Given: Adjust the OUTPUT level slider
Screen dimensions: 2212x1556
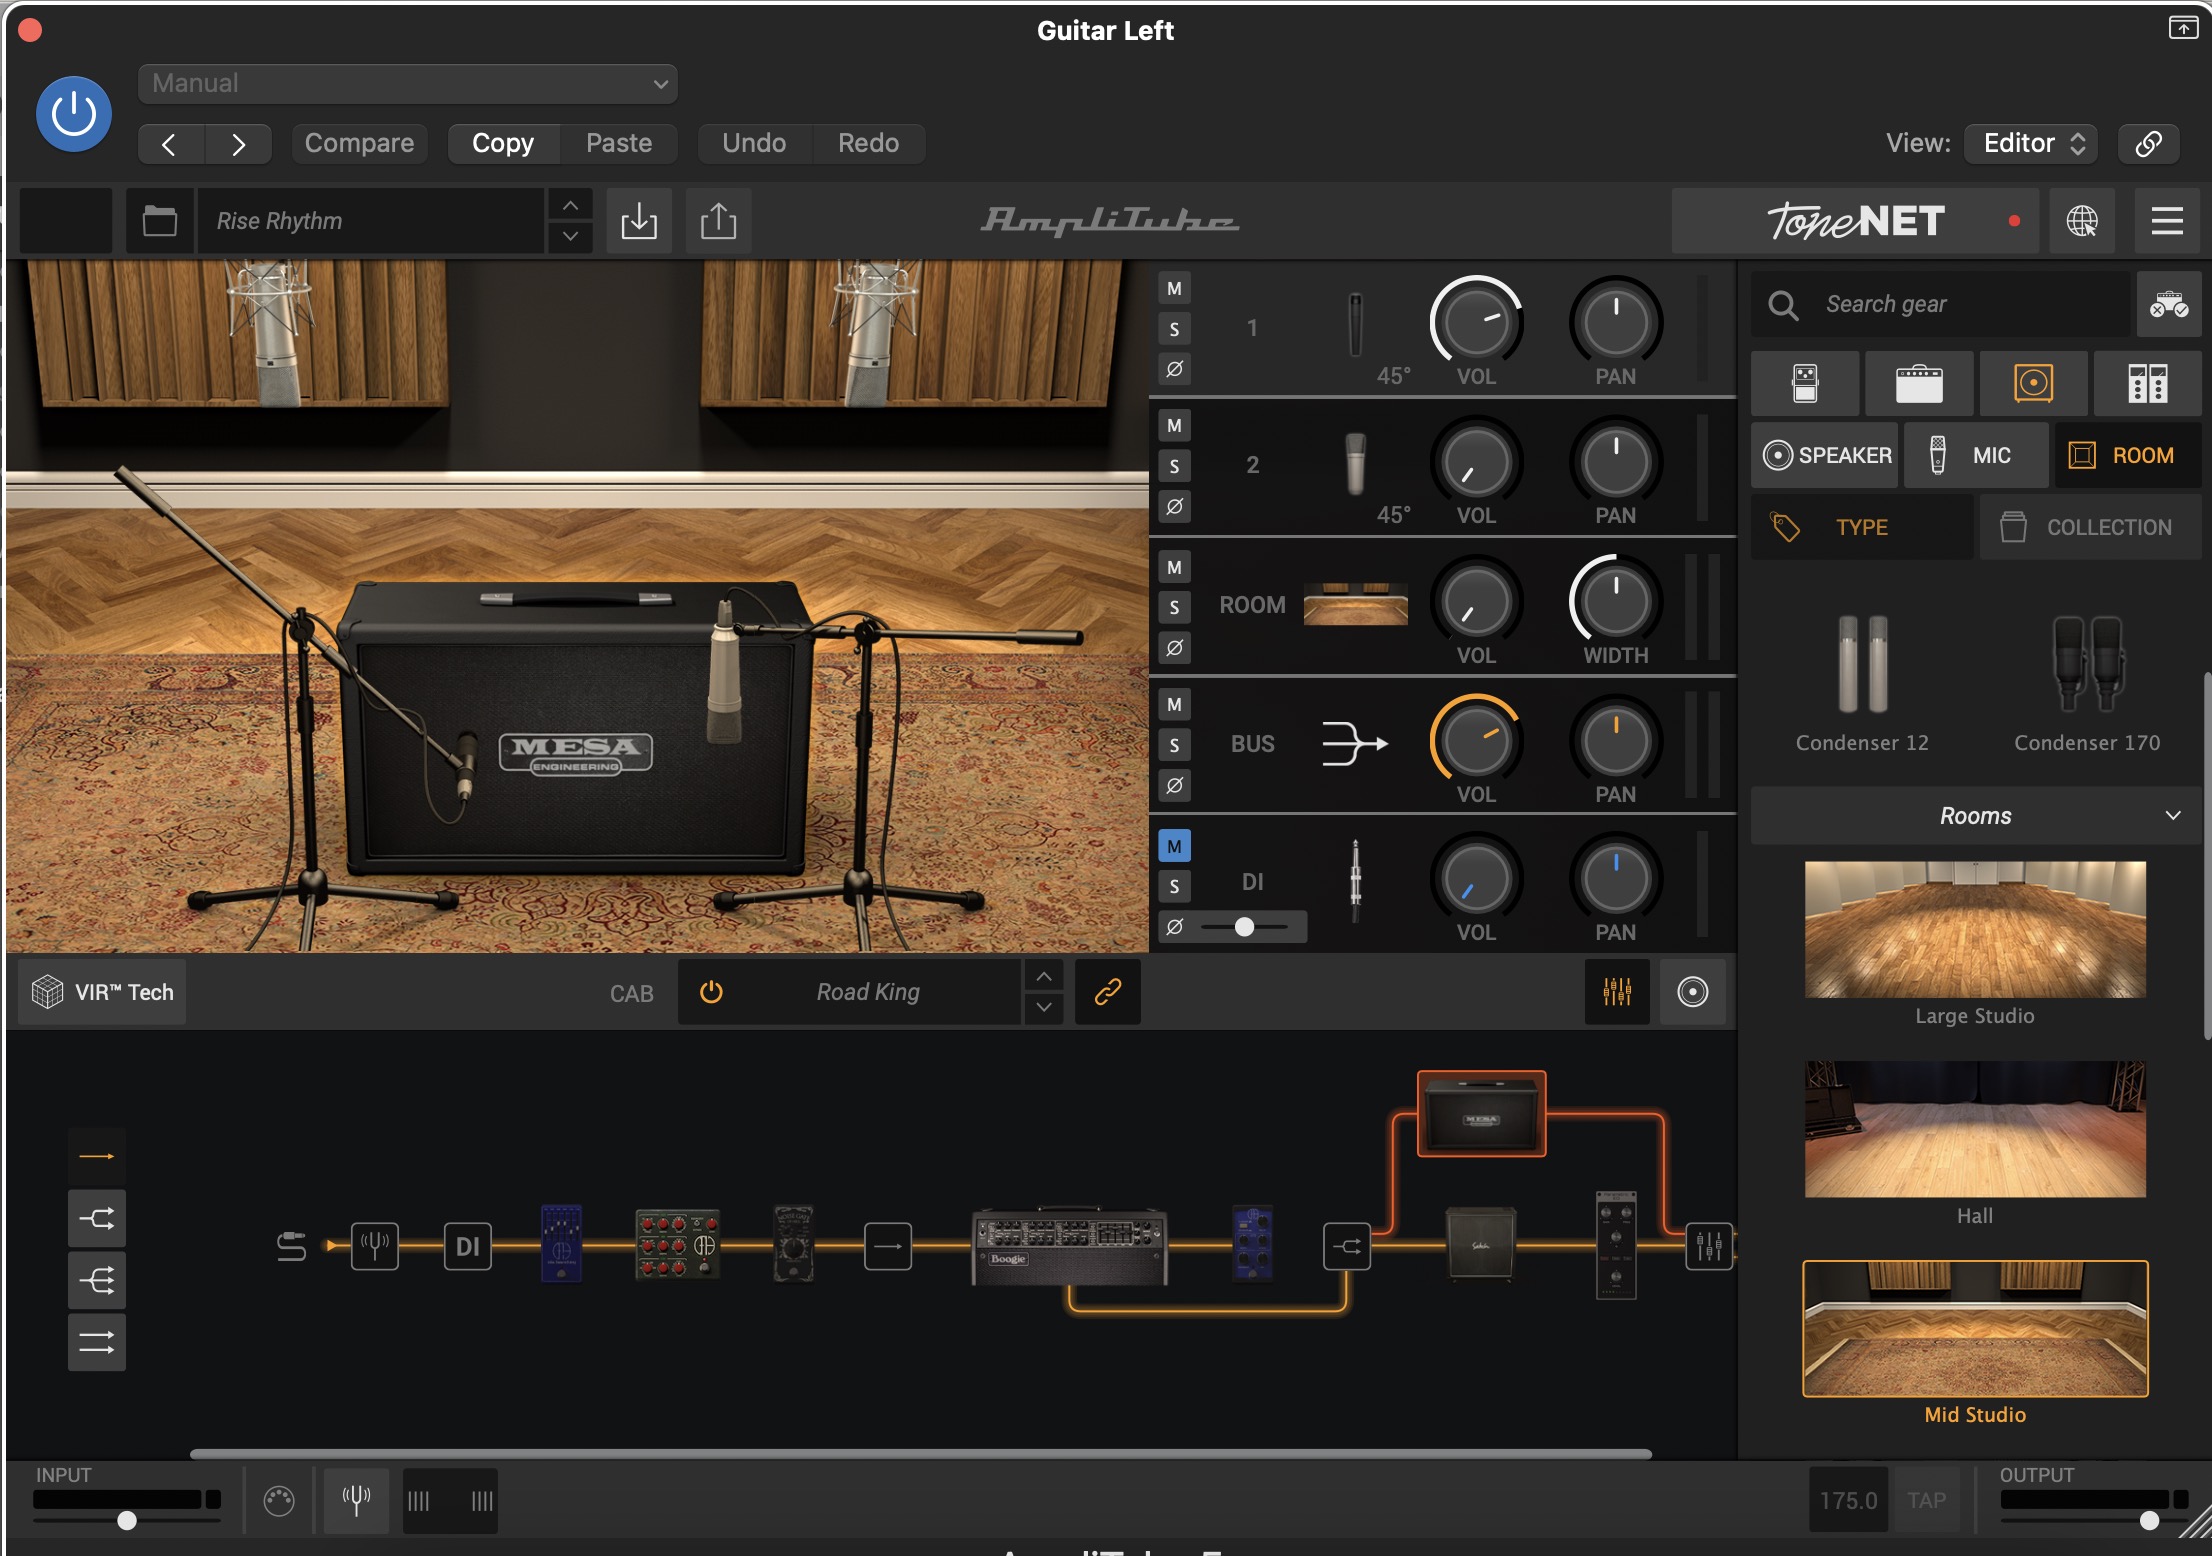Looking at the screenshot, I should click(x=2148, y=1521).
